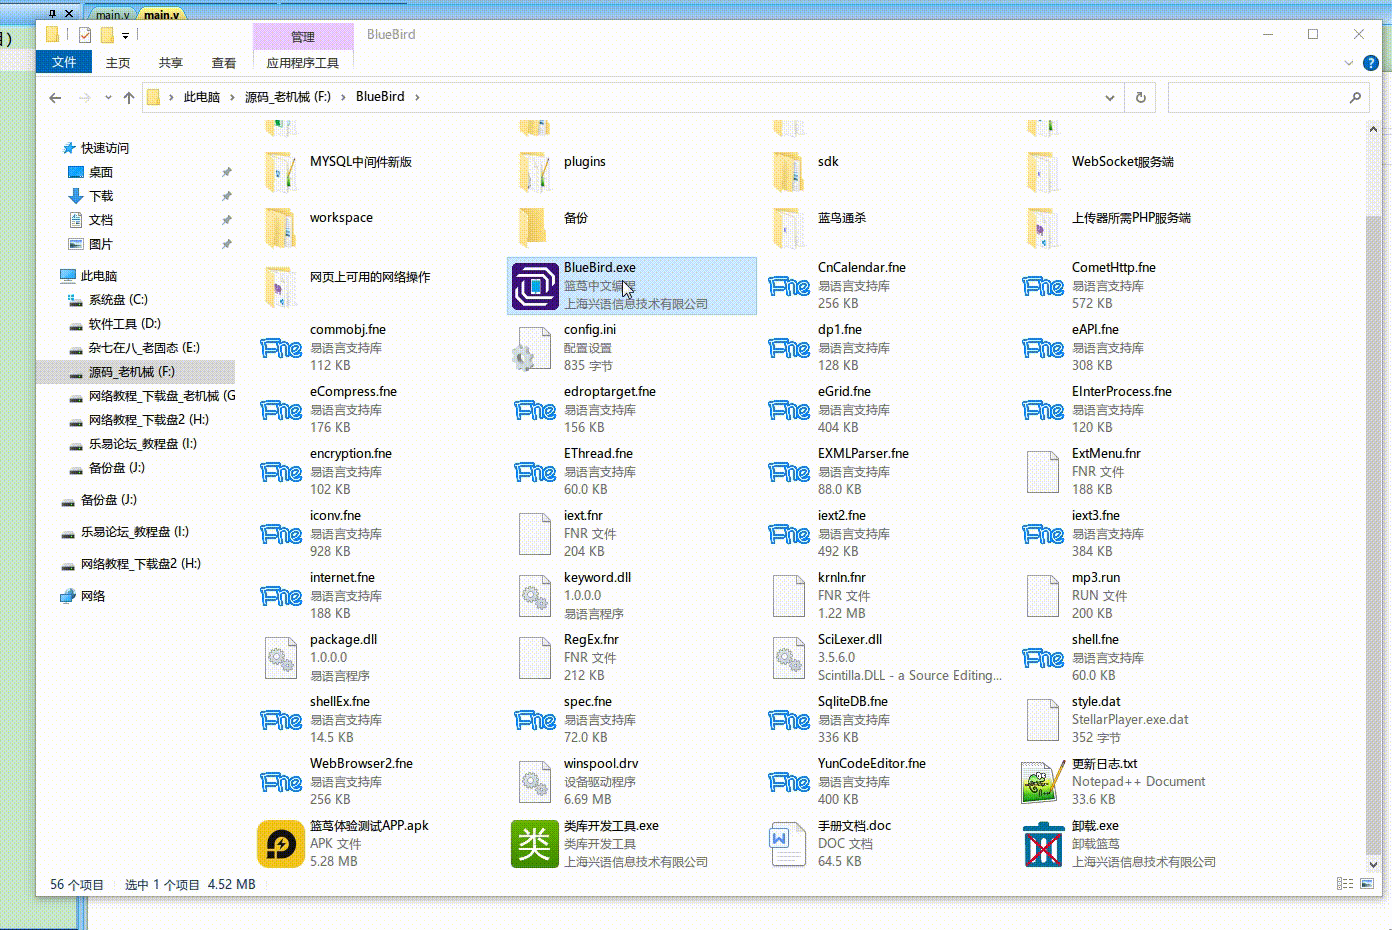The image size is (1392, 930).
Task: Open the address bar history dropdown
Action: pos(1109,97)
